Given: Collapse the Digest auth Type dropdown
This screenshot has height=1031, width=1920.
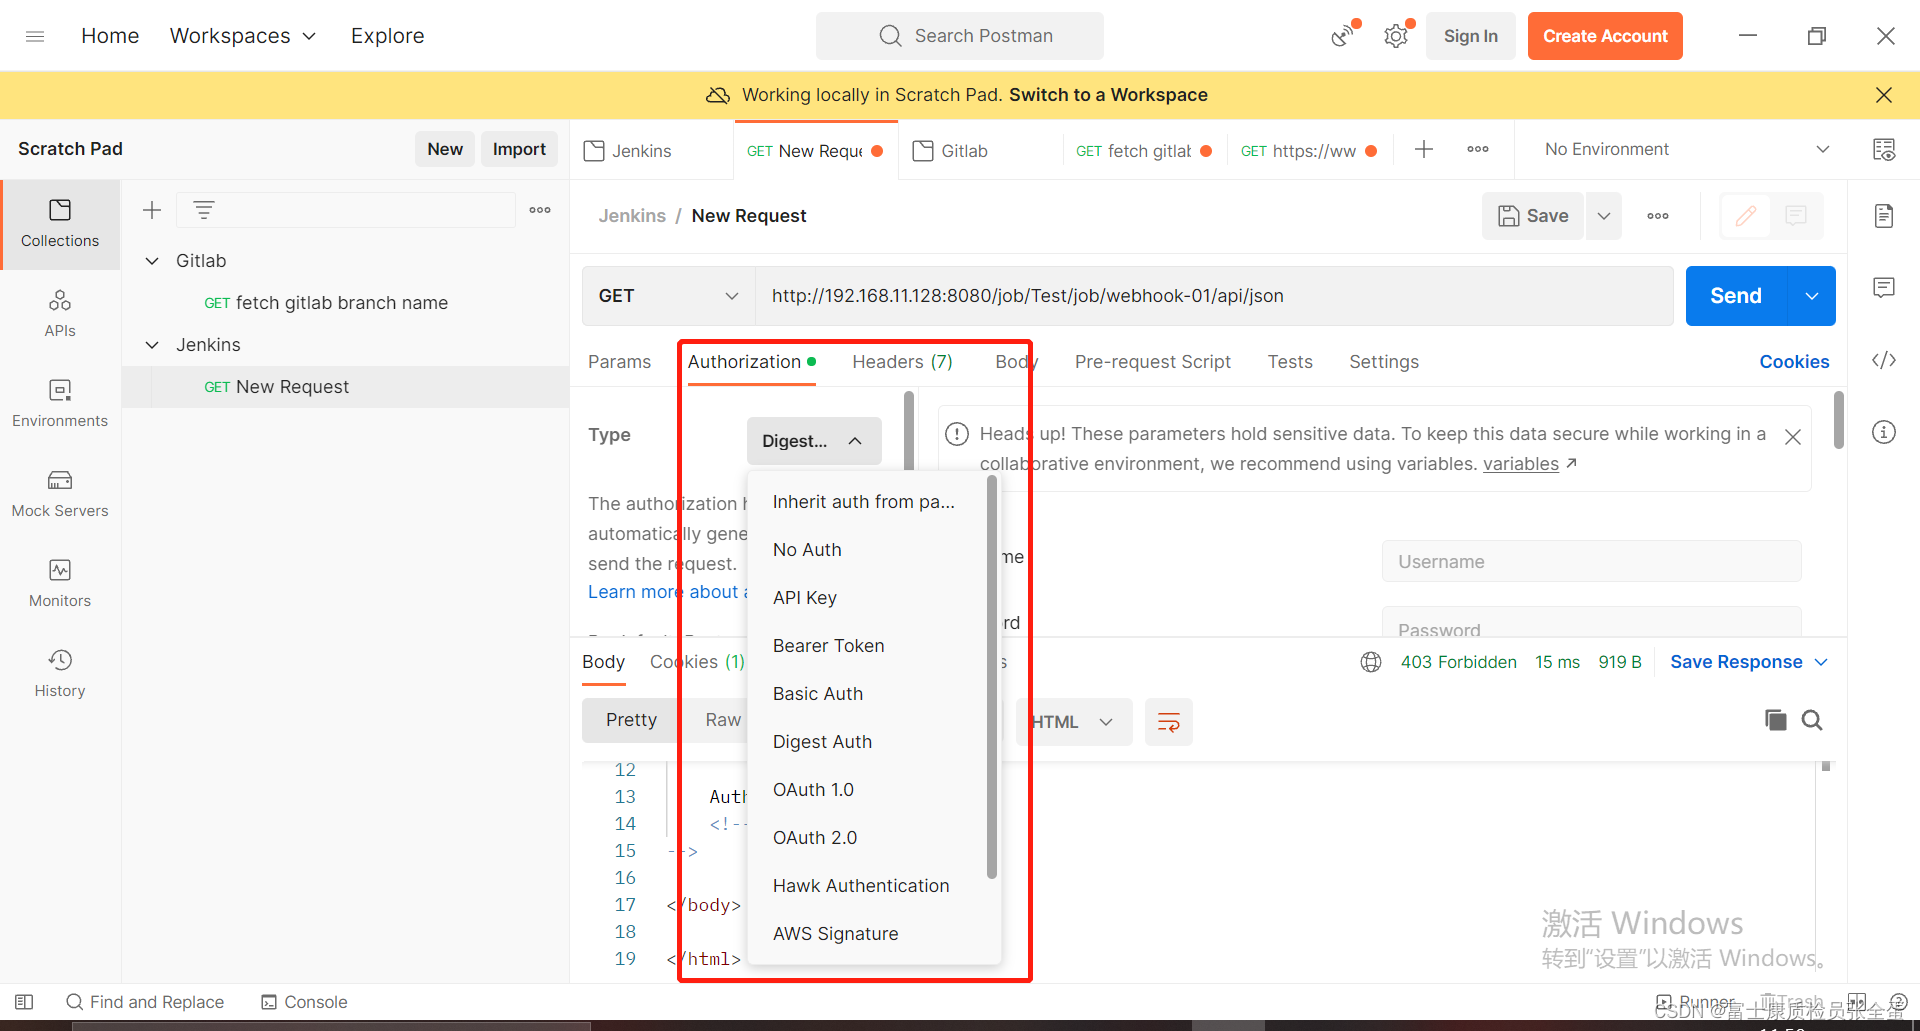Looking at the screenshot, I should pos(814,441).
